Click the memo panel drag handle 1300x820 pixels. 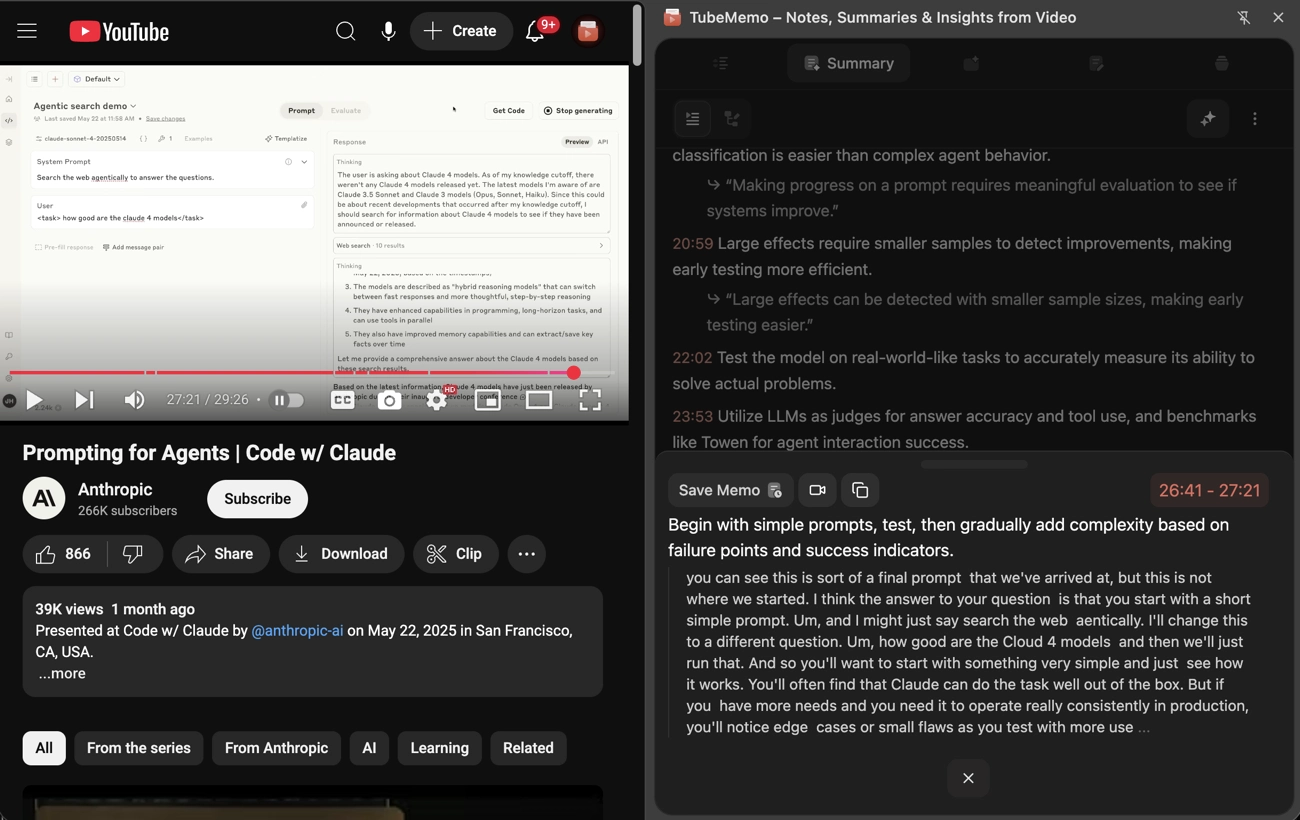974,464
